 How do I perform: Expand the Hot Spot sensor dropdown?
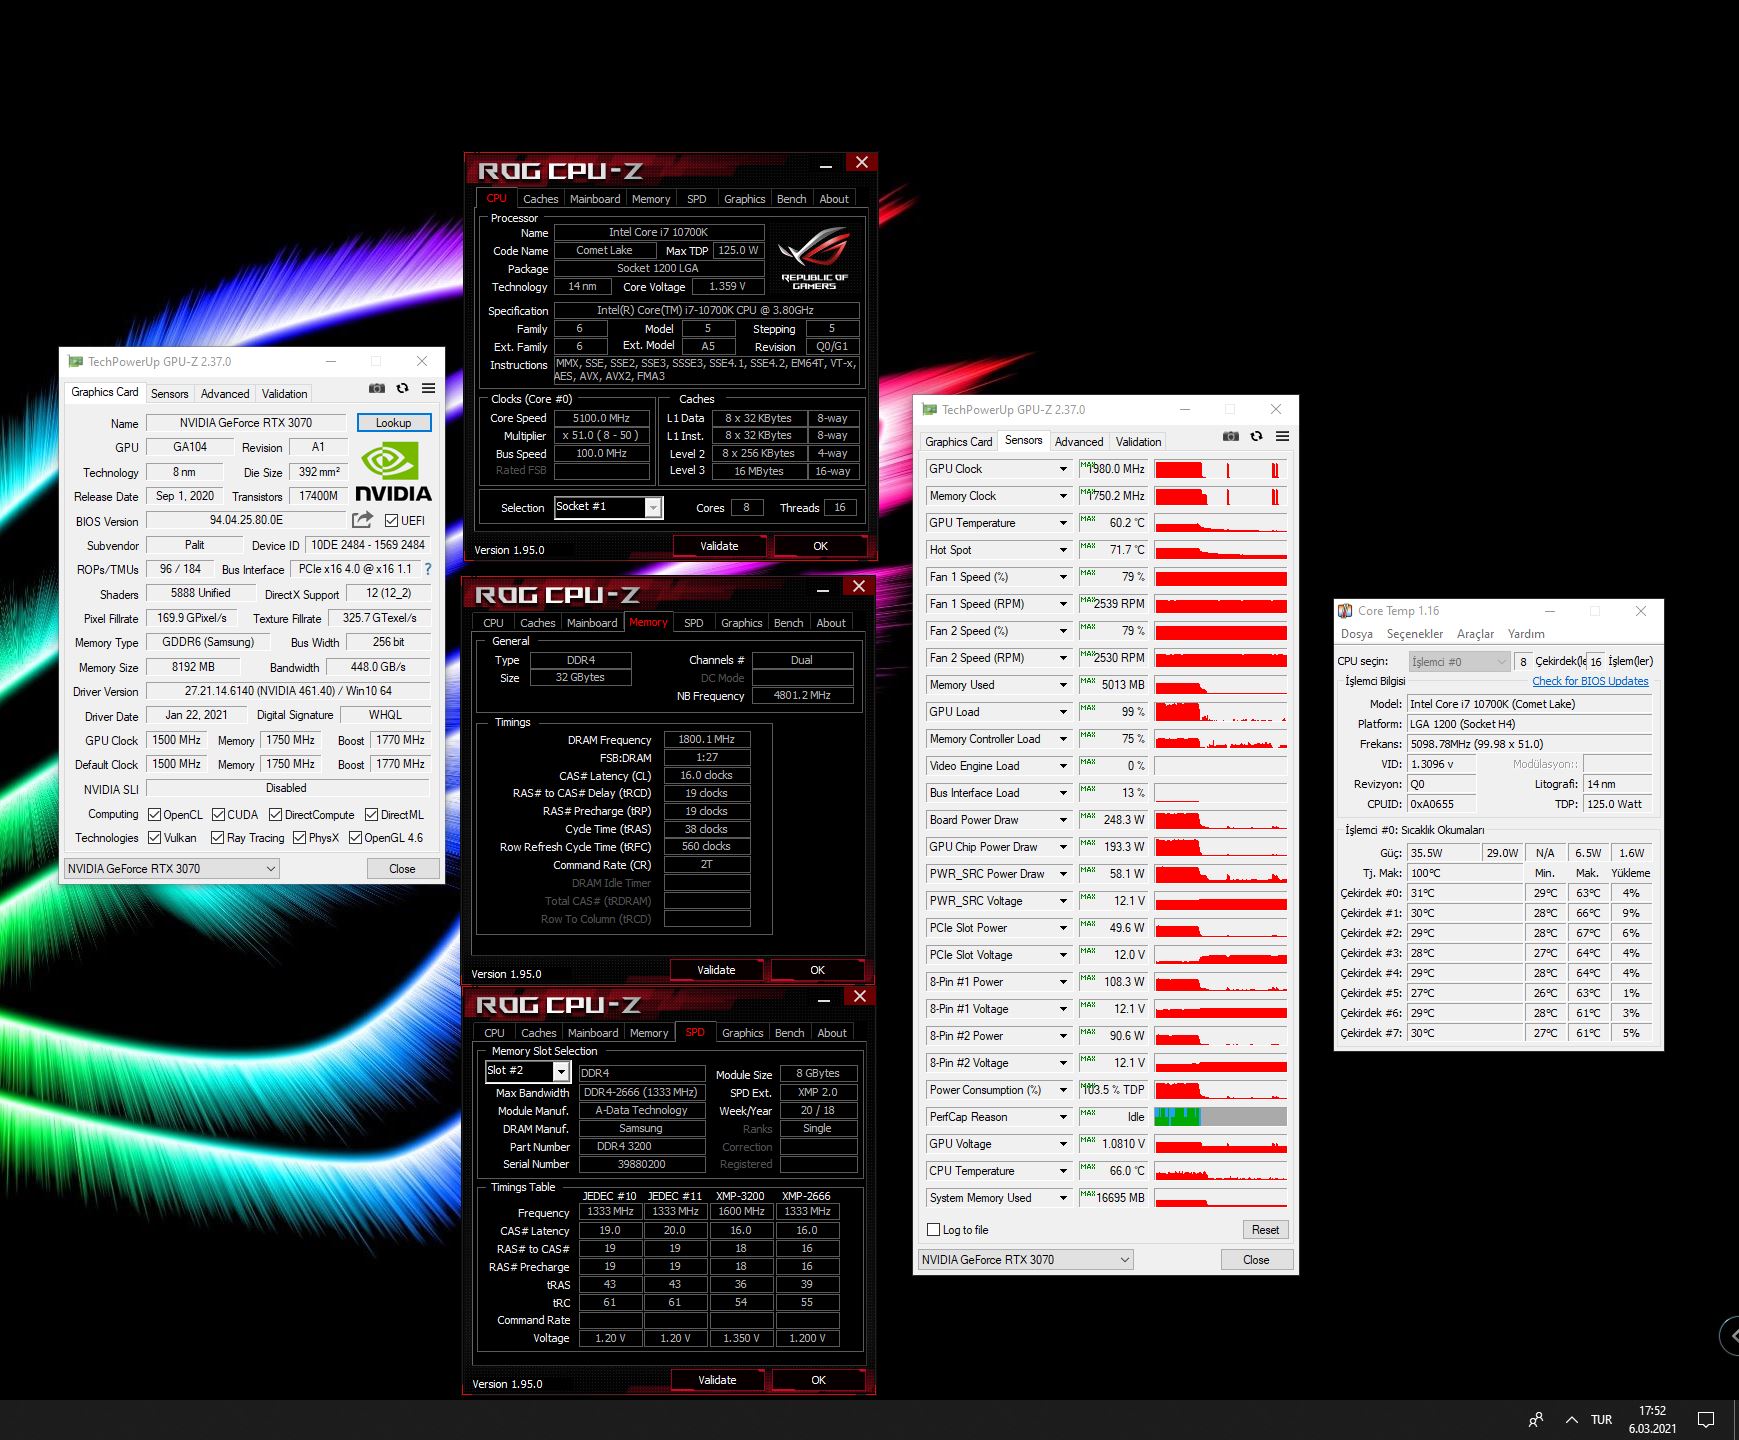[1063, 550]
